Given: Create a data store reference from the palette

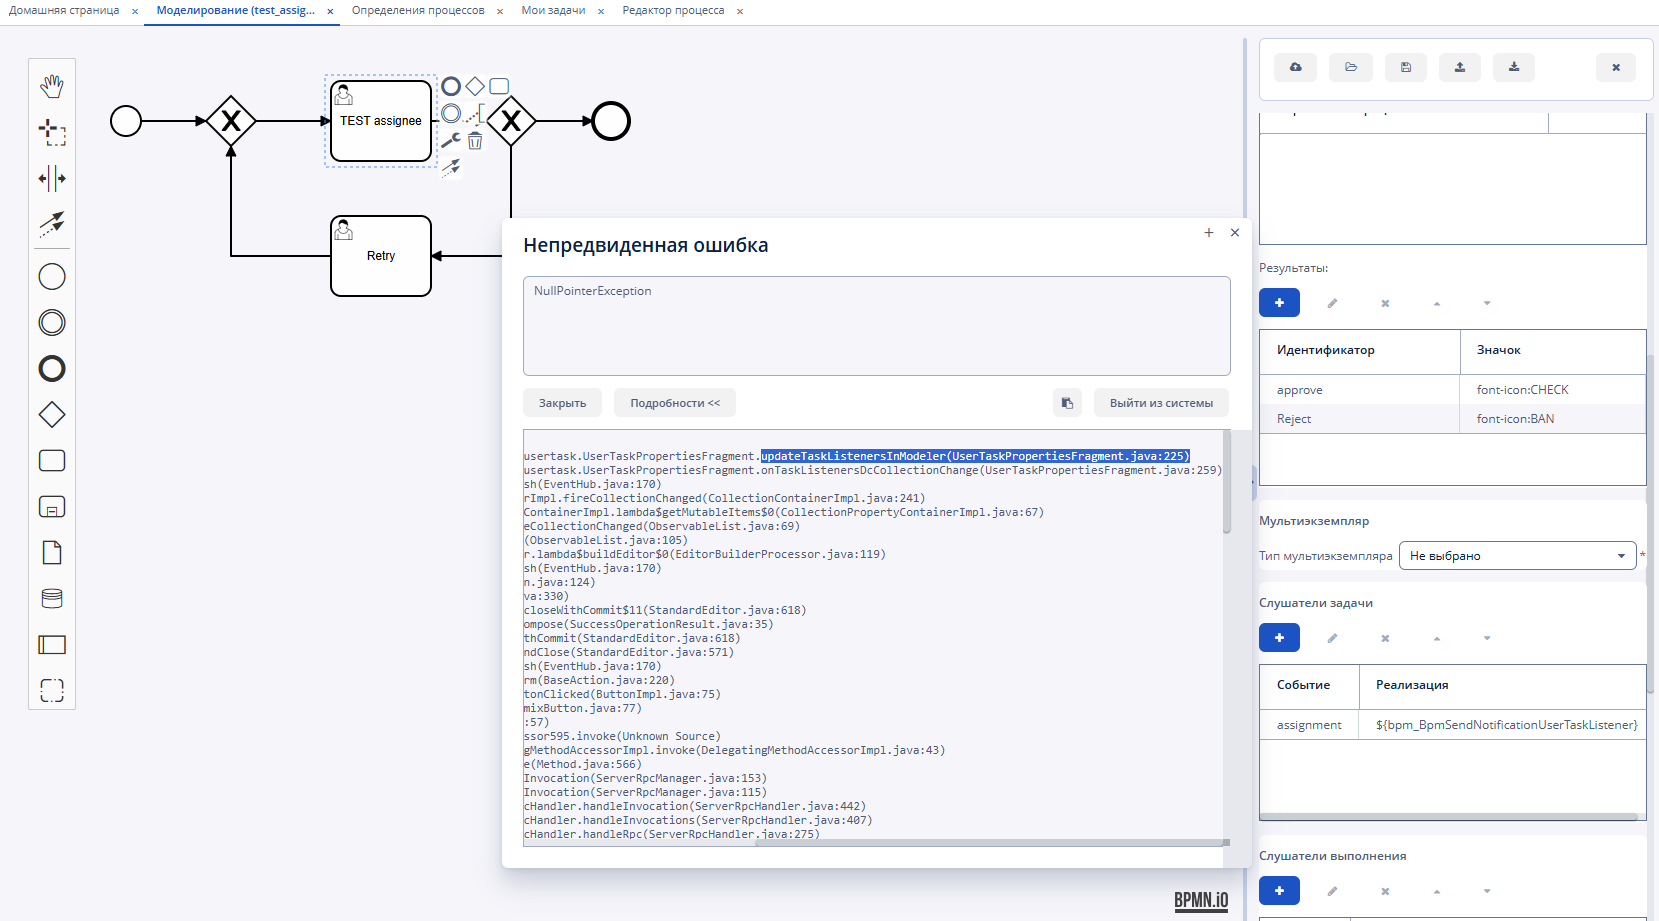Looking at the screenshot, I should pyautogui.click(x=52, y=598).
